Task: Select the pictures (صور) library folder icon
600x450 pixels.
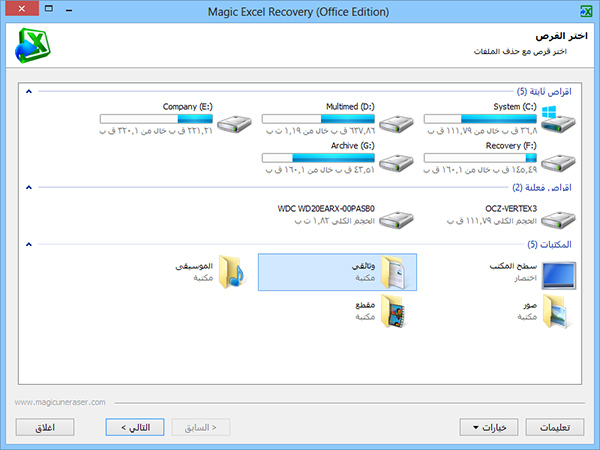Action: [x=556, y=311]
